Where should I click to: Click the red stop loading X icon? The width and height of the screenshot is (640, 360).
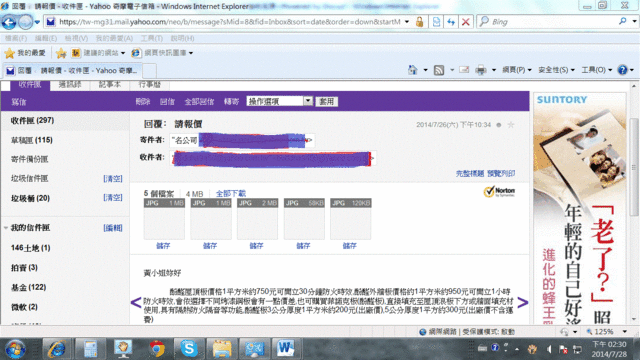[x=465, y=22]
